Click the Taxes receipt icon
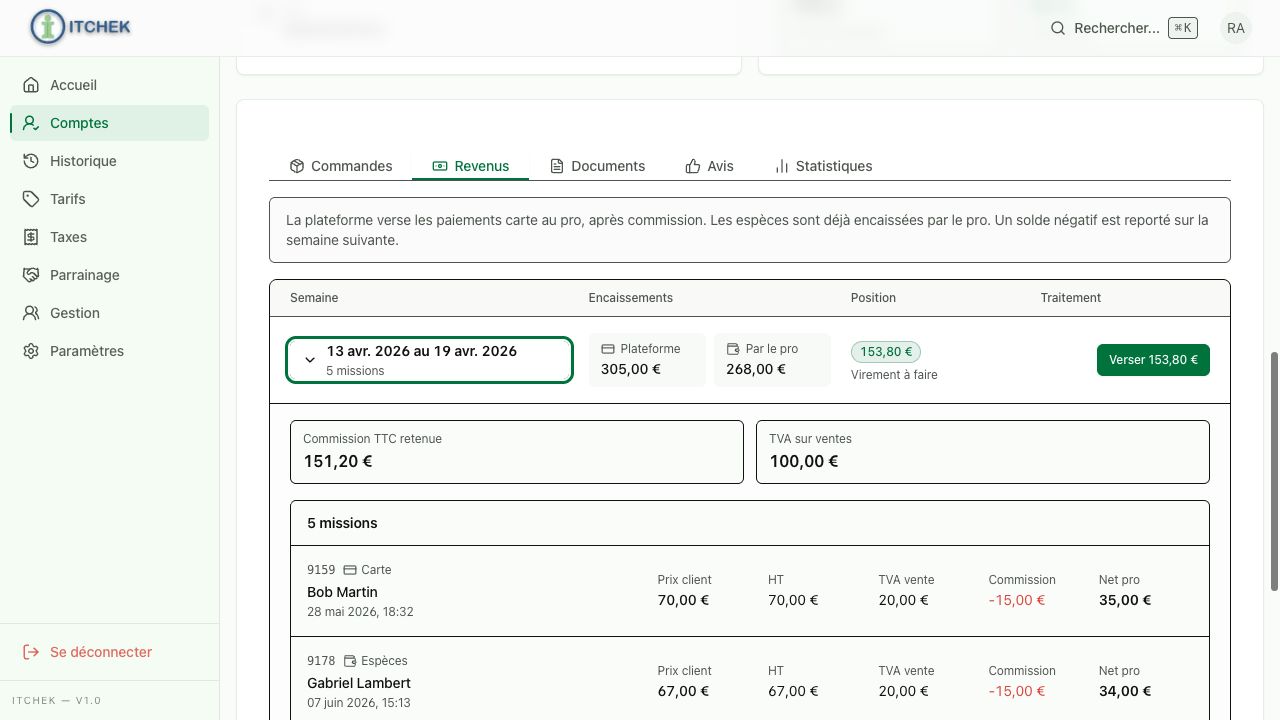1280x720 pixels. tap(31, 237)
